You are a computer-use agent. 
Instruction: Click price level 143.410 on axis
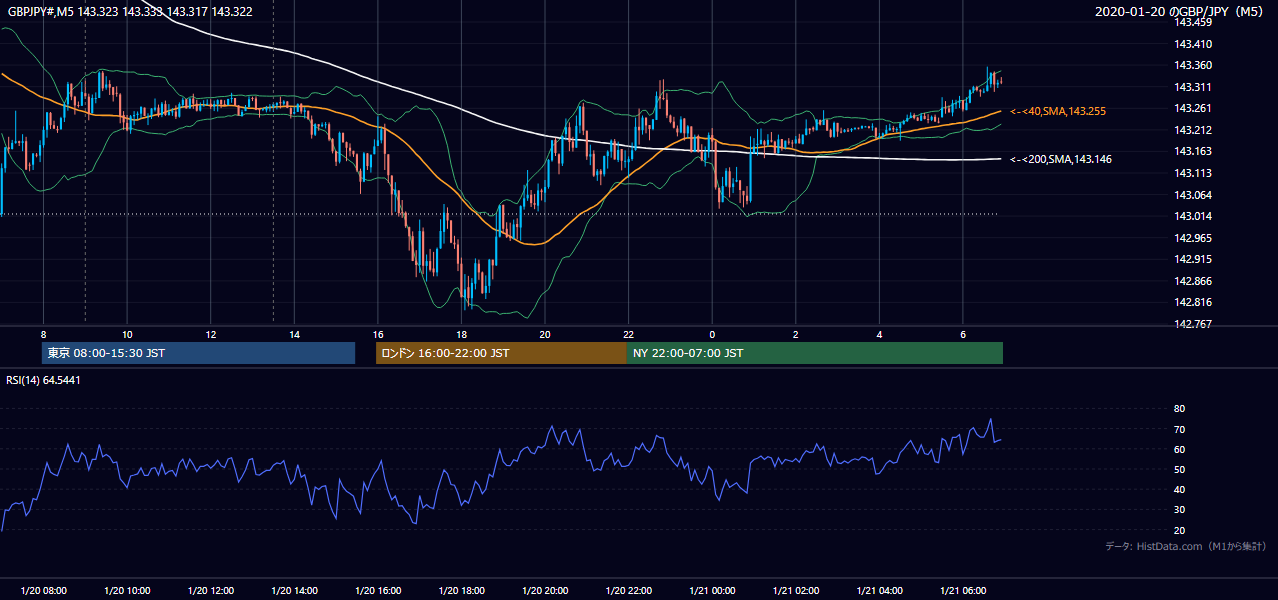coord(1193,44)
